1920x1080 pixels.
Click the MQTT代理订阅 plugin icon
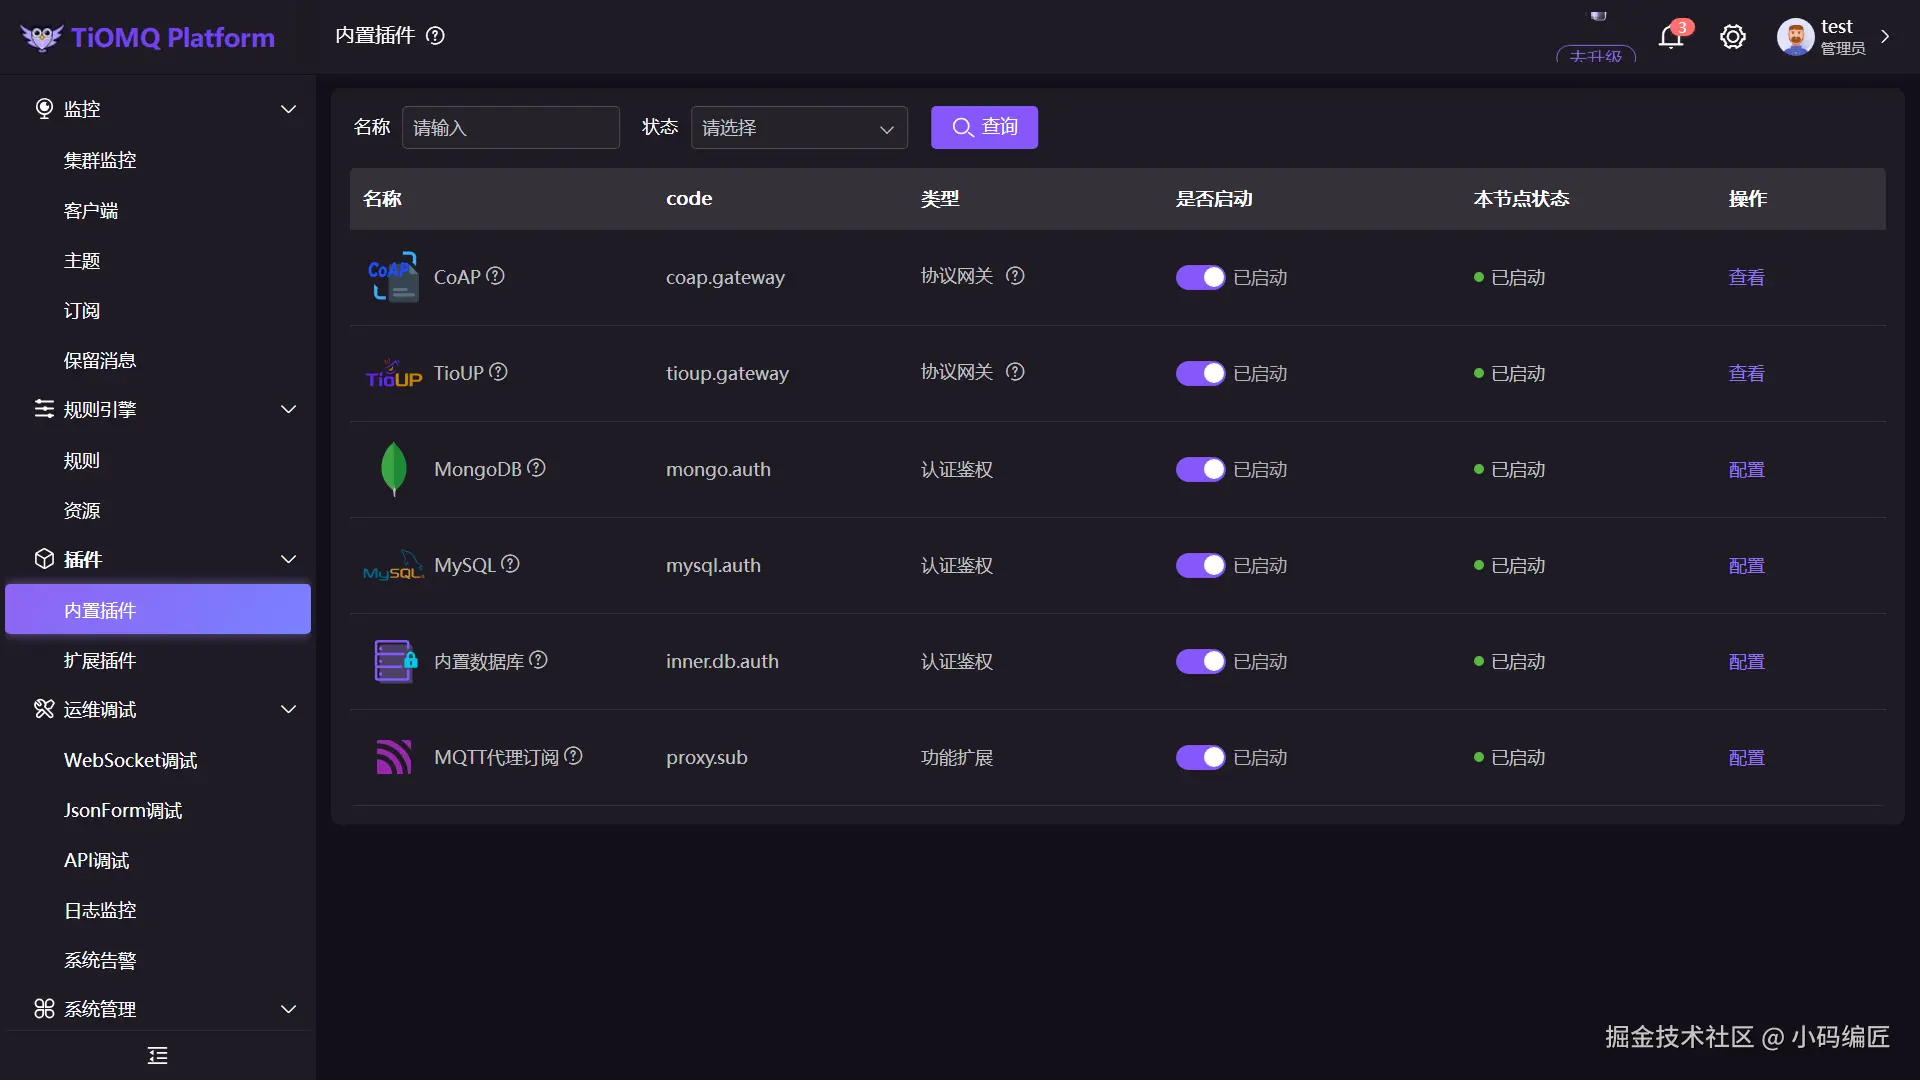click(394, 757)
